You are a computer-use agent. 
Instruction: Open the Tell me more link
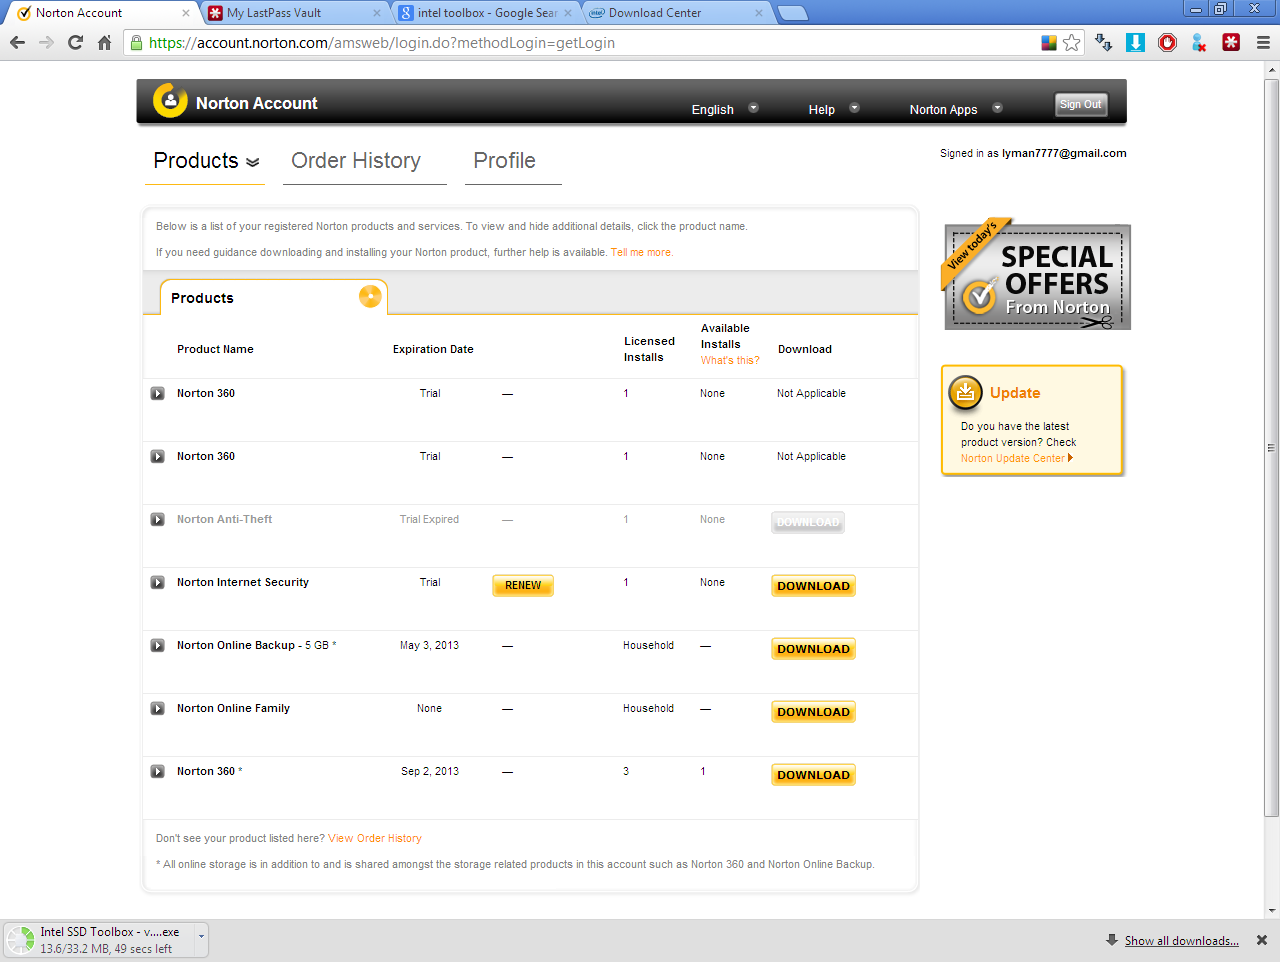tap(642, 252)
